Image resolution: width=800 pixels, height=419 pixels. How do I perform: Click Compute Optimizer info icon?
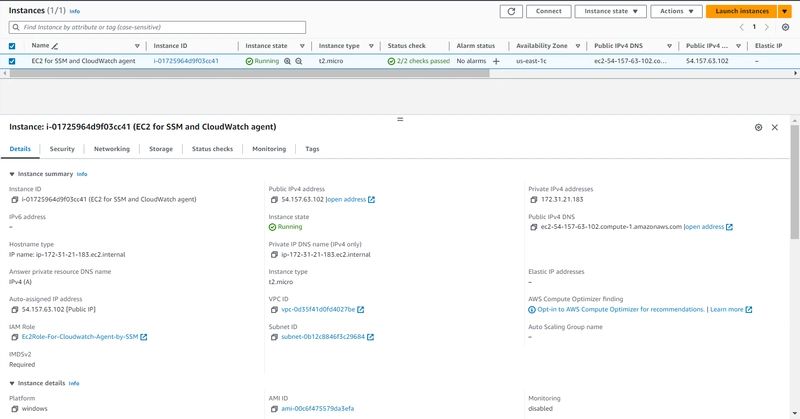tap(532, 310)
